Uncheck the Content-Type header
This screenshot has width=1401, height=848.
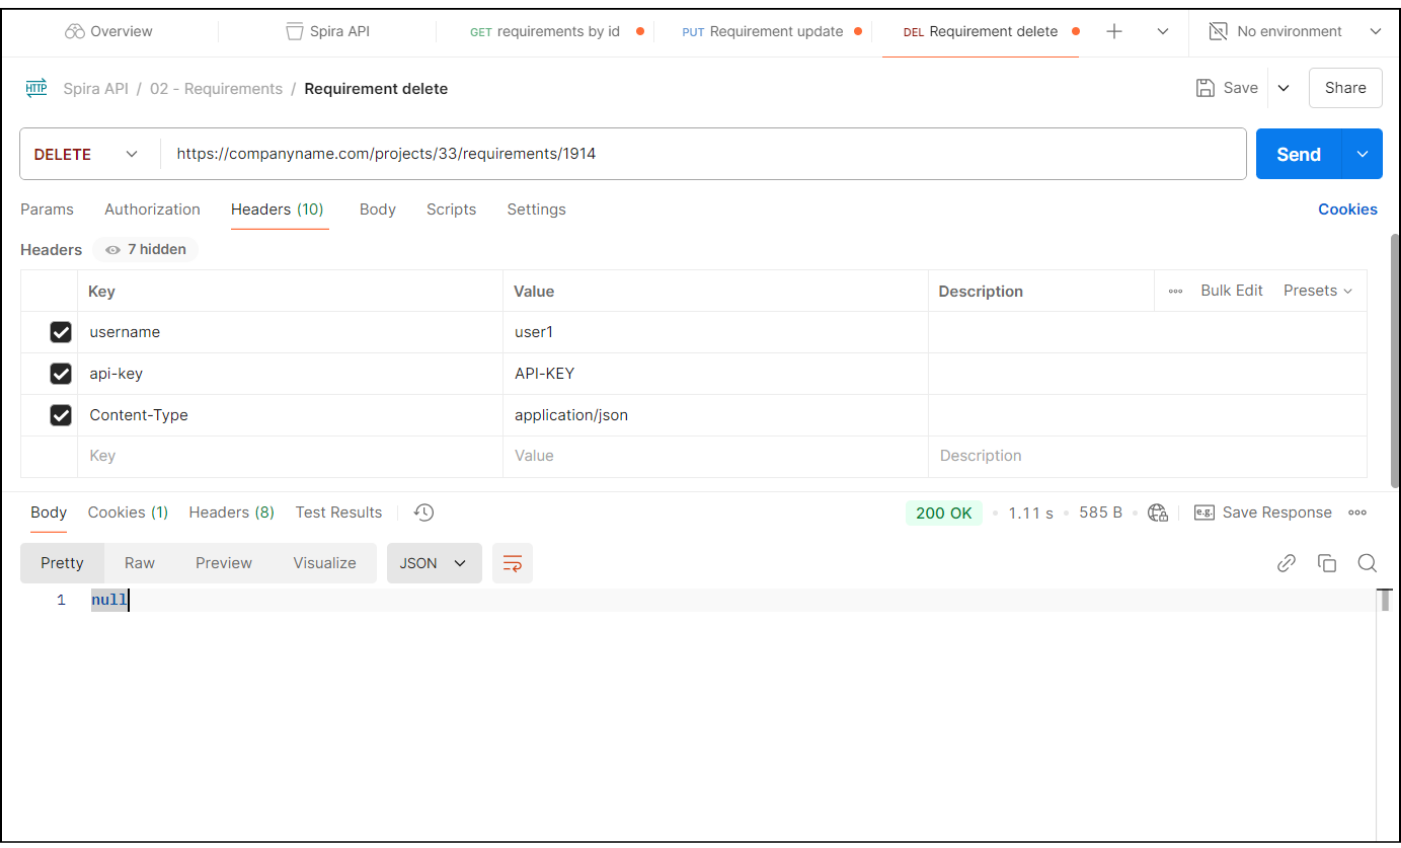61,415
